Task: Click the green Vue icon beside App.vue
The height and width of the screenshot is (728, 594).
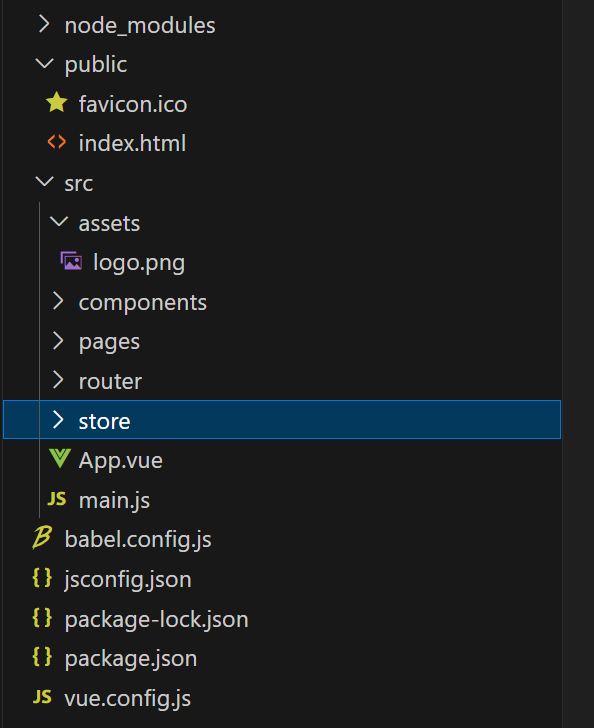Action: (59, 459)
